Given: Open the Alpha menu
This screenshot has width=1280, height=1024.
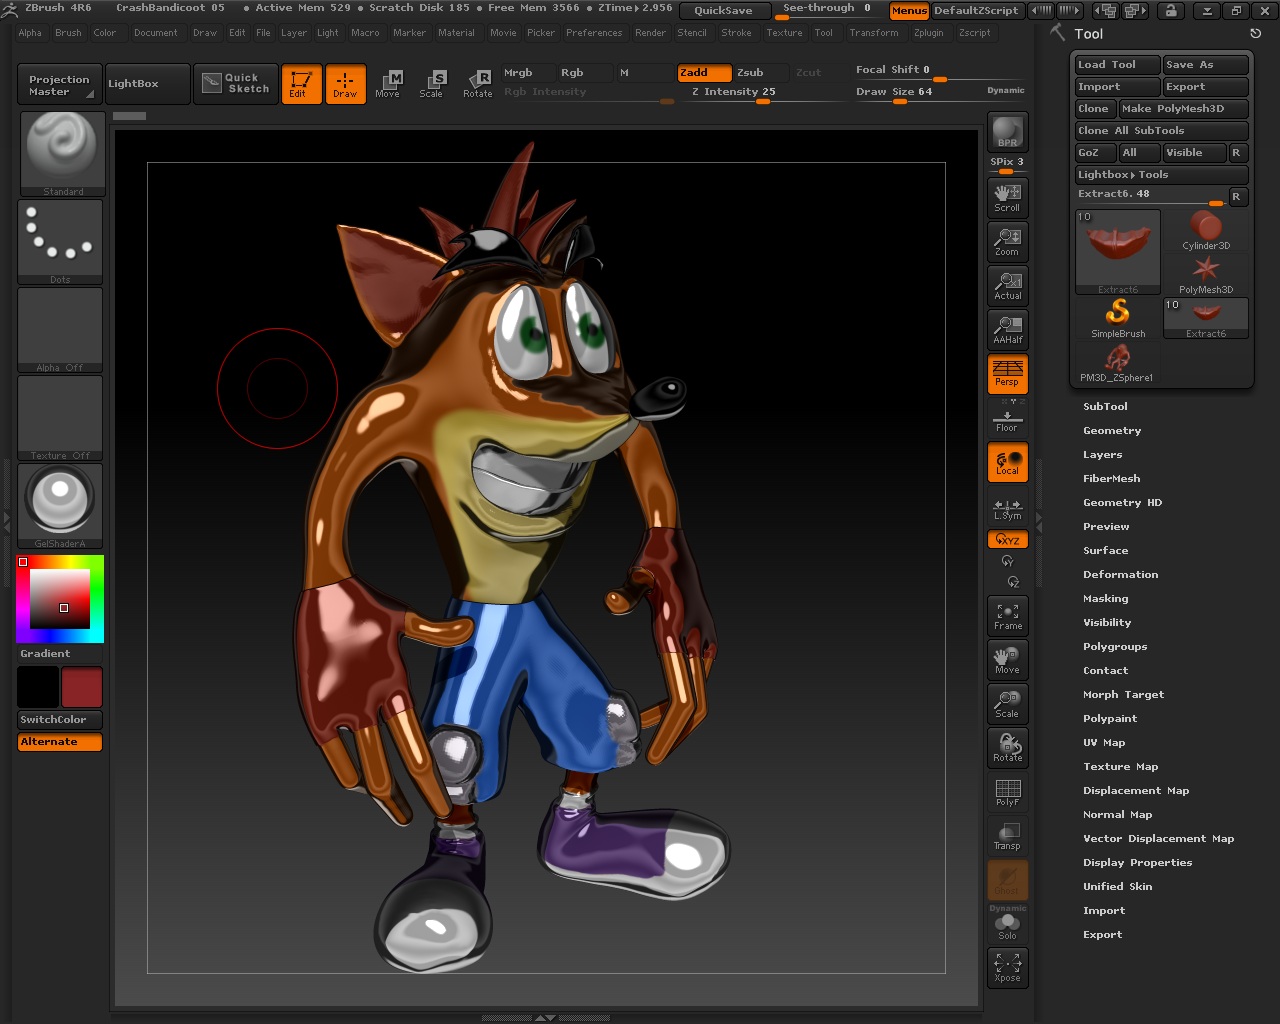Looking at the screenshot, I should pos(30,33).
